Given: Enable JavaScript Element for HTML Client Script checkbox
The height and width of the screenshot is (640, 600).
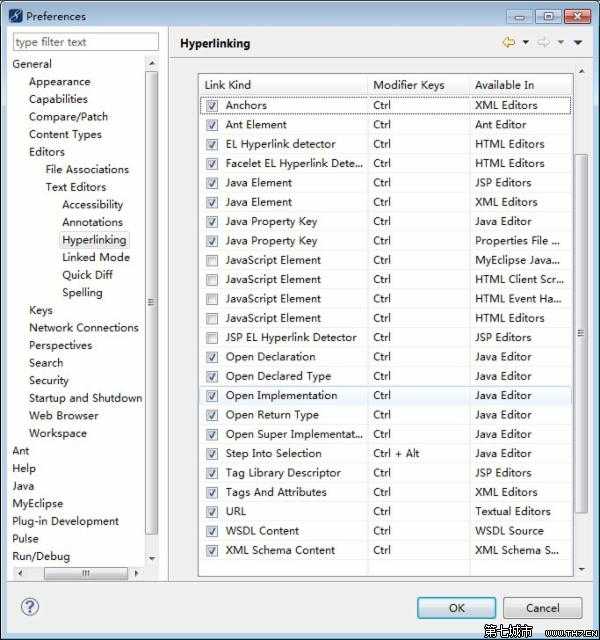Looking at the screenshot, I should click(x=212, y=280).
